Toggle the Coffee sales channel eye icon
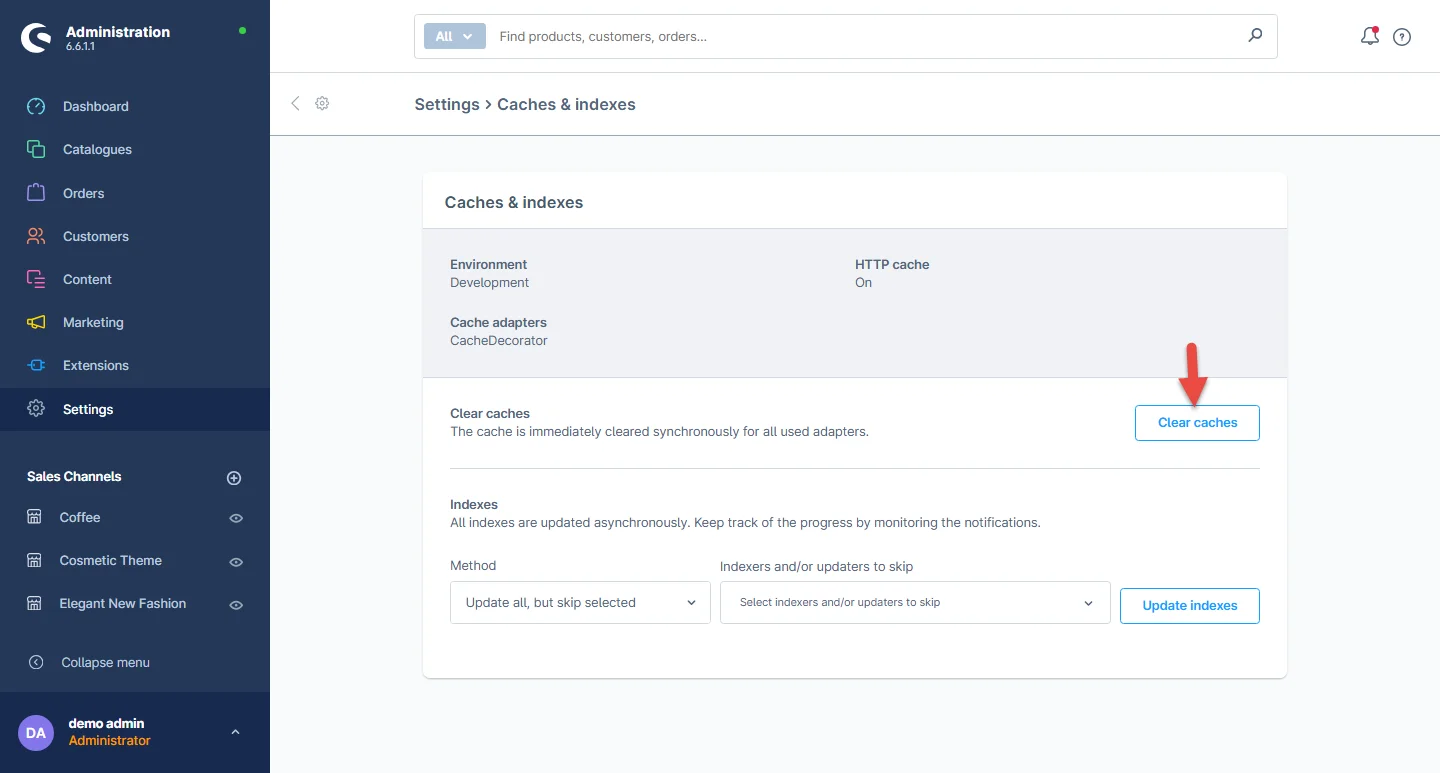The image size is (1440, 773). pos(236,519)
